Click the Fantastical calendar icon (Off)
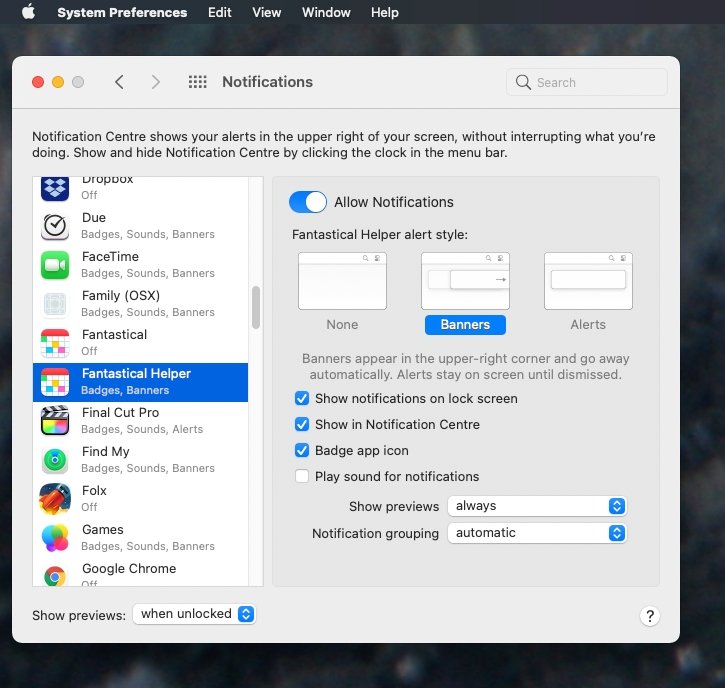725x688 pixels. point(55,343)
